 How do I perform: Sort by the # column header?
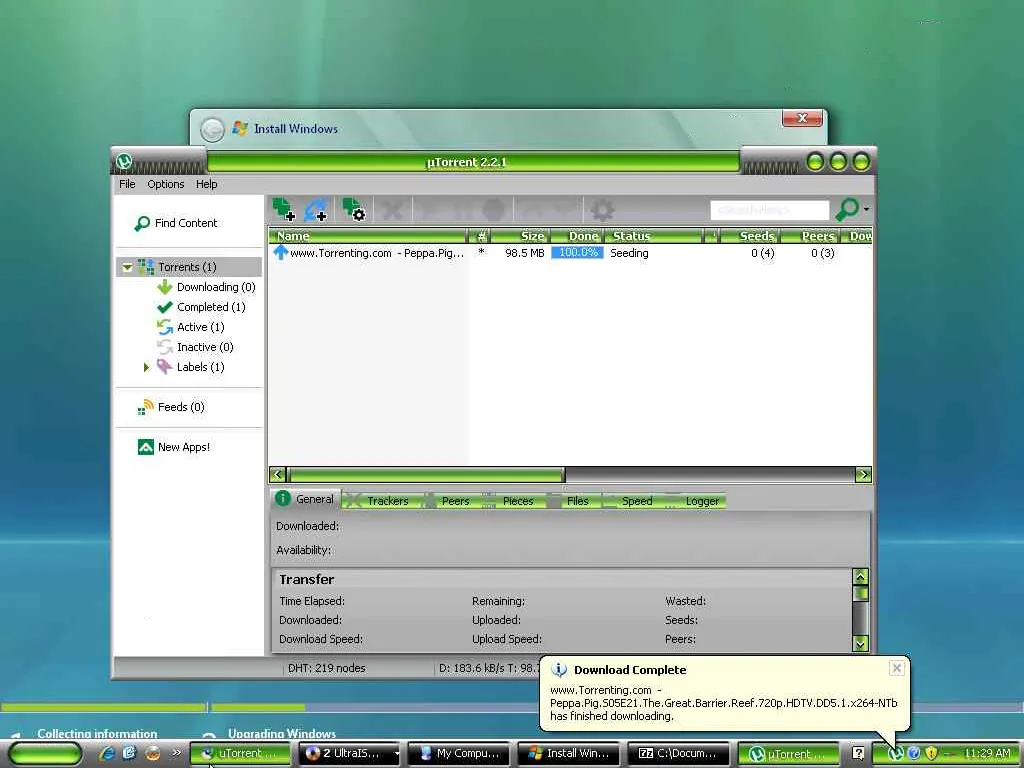[481, 236]
